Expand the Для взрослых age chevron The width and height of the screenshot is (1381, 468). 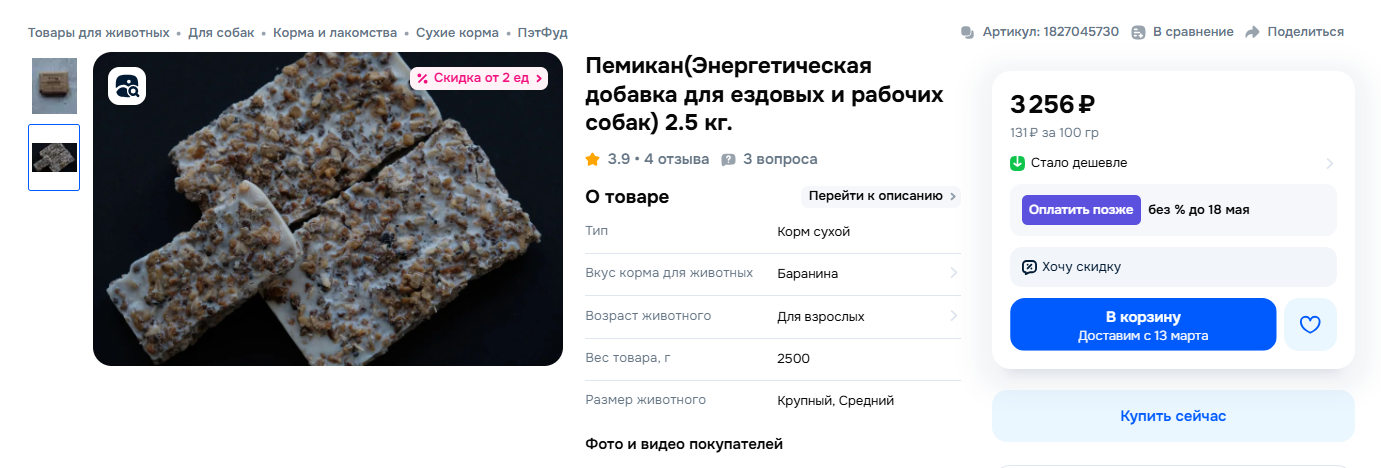point(953,316)
